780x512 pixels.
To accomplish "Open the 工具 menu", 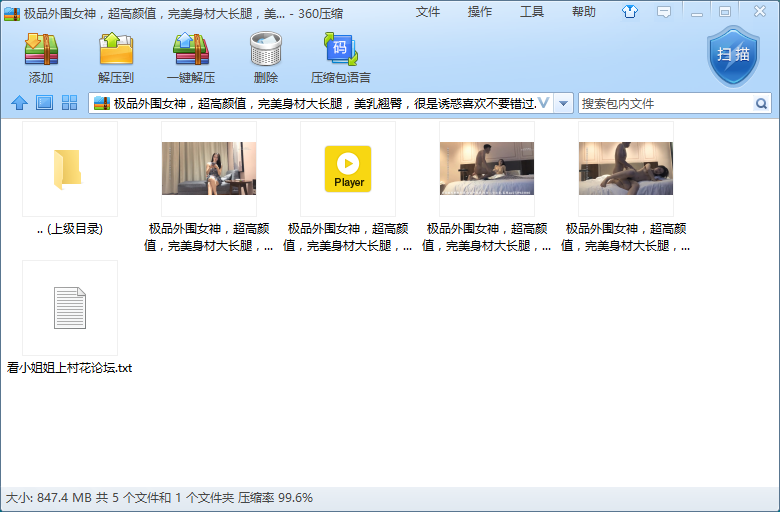I will click(532, 12).
